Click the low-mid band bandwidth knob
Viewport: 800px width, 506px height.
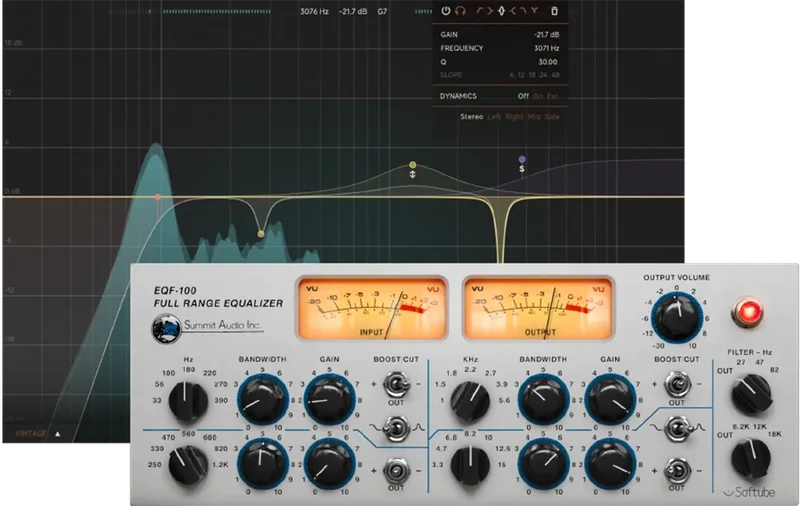tap(262, 464)
